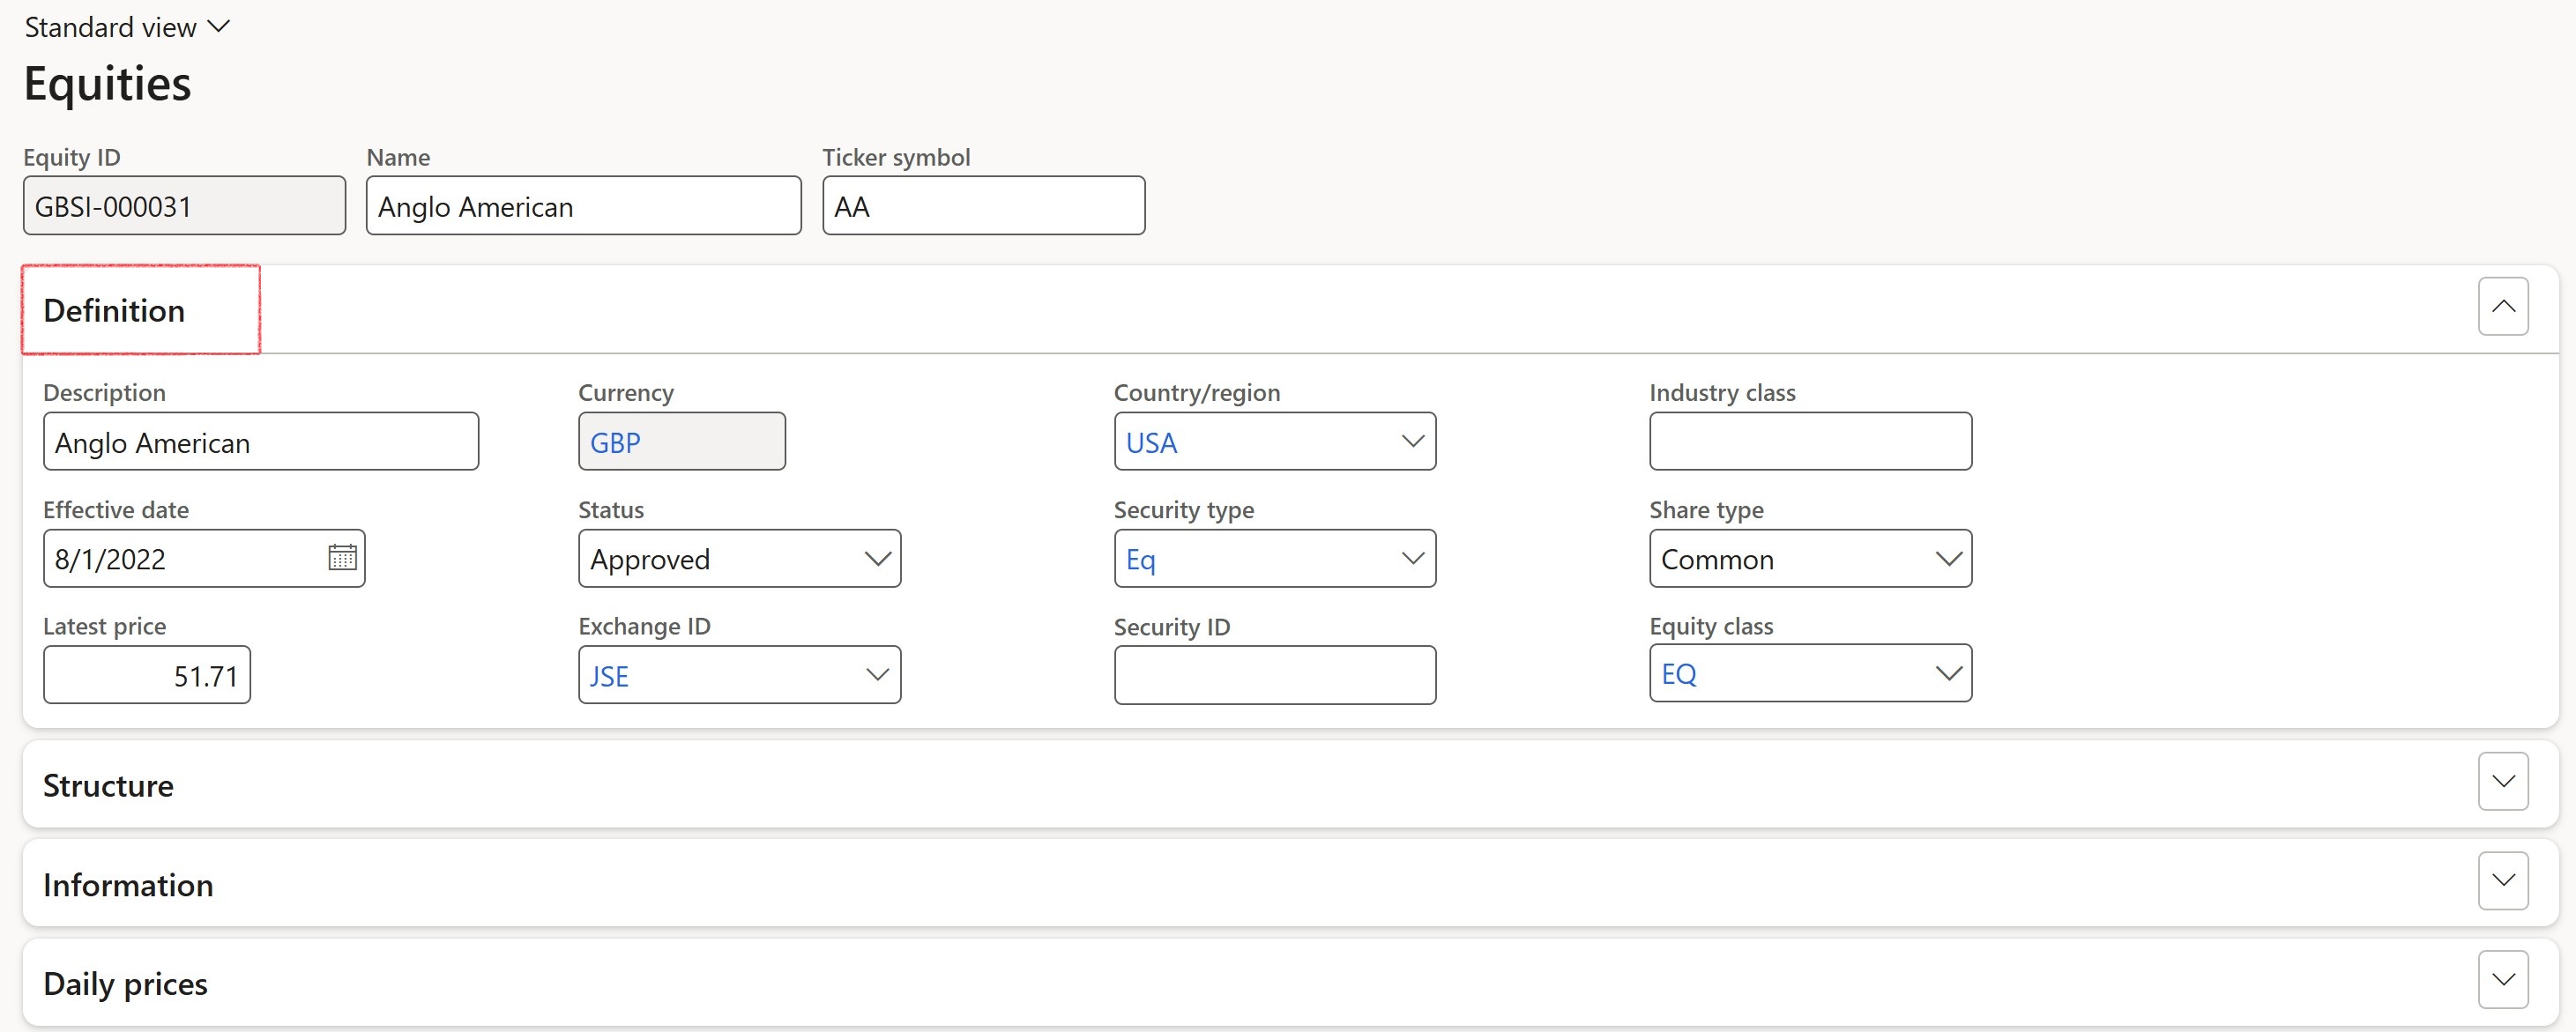Screen dimensions: 2576x1032
Task: Click the Latest price field
Action: pyautogui.click(x=147, y=675)
